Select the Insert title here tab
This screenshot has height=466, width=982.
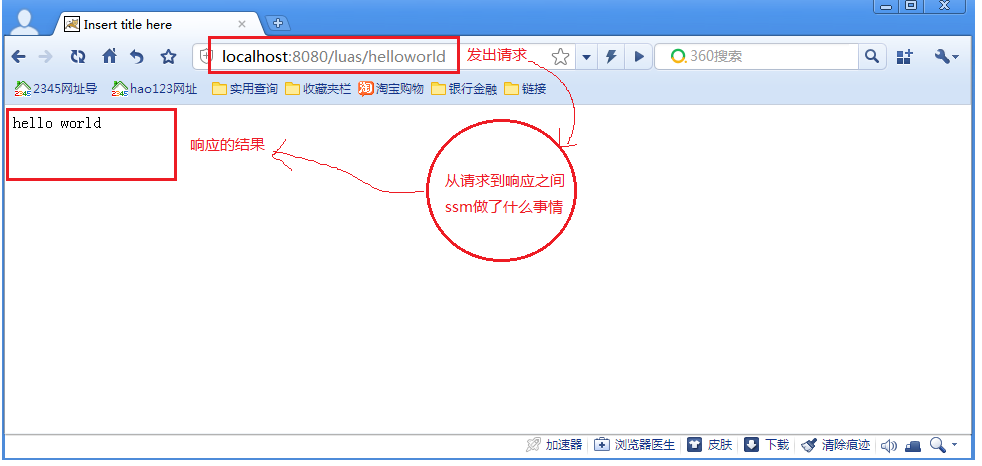(x=157, y=24)
